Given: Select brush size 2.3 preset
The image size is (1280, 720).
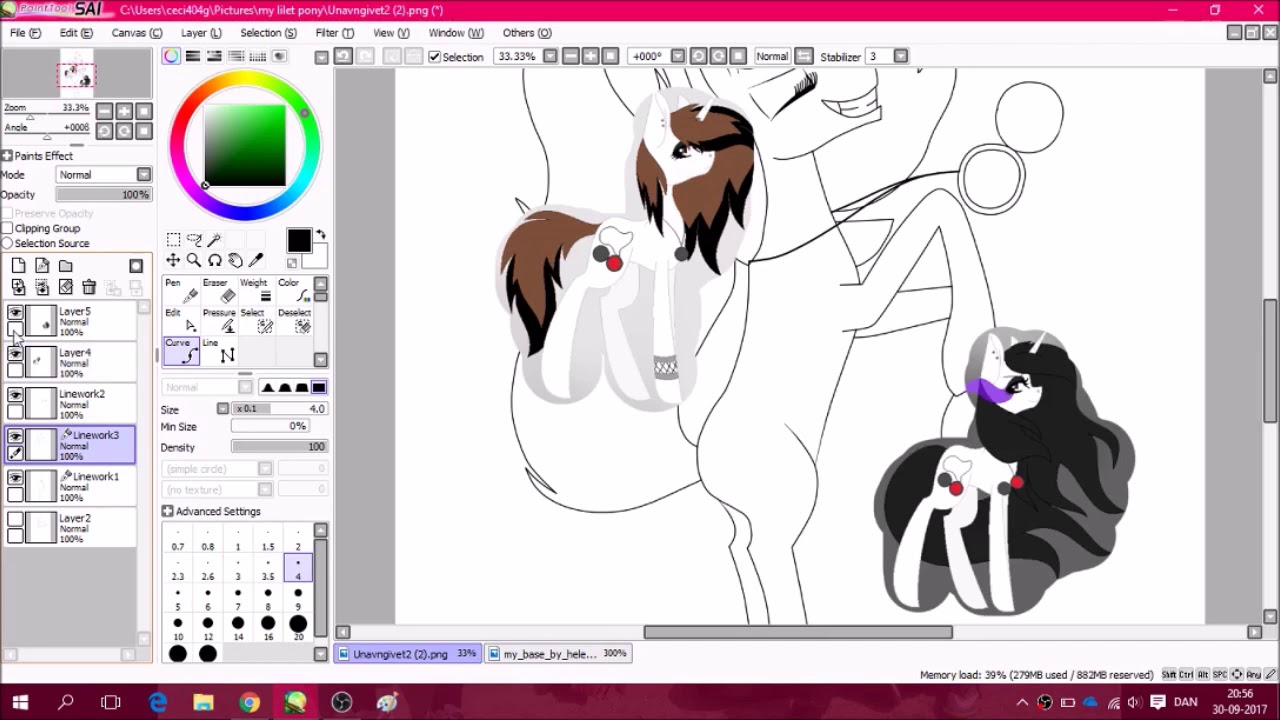Looking at the screenshot, I should 178,568.
